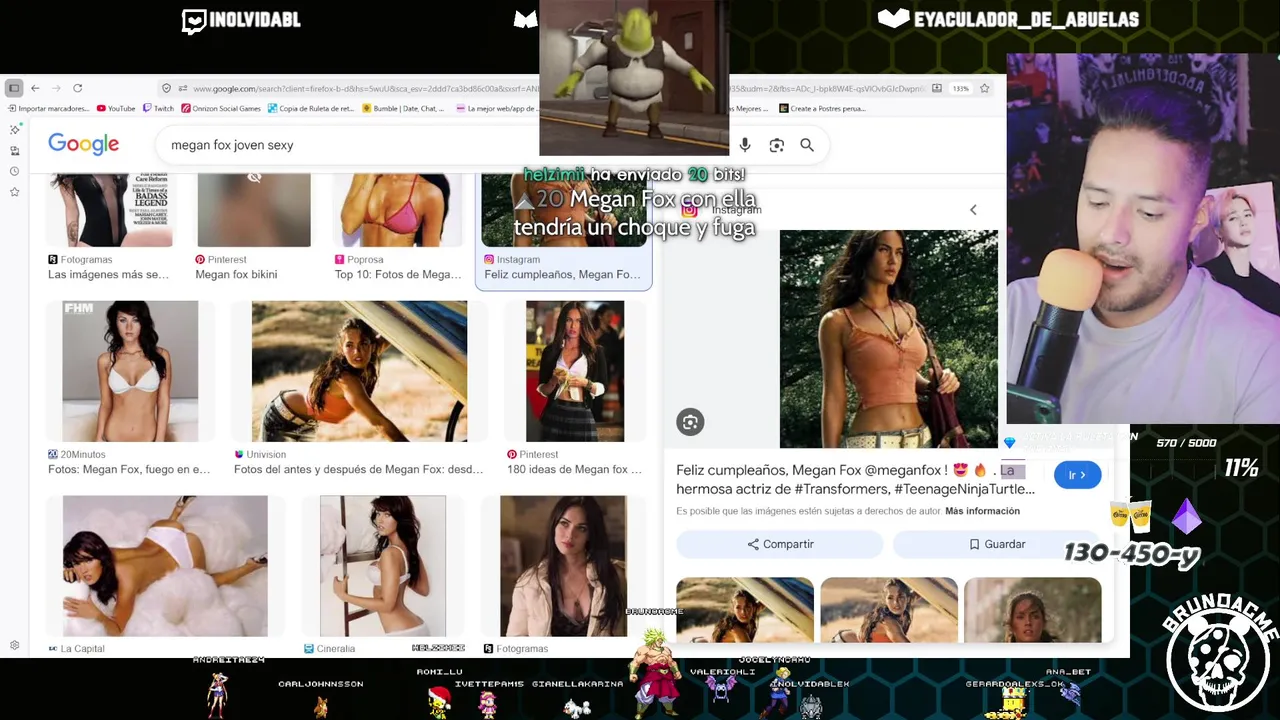Go back with the browser back arrow

pyautogui.click(x=35, y=88)
